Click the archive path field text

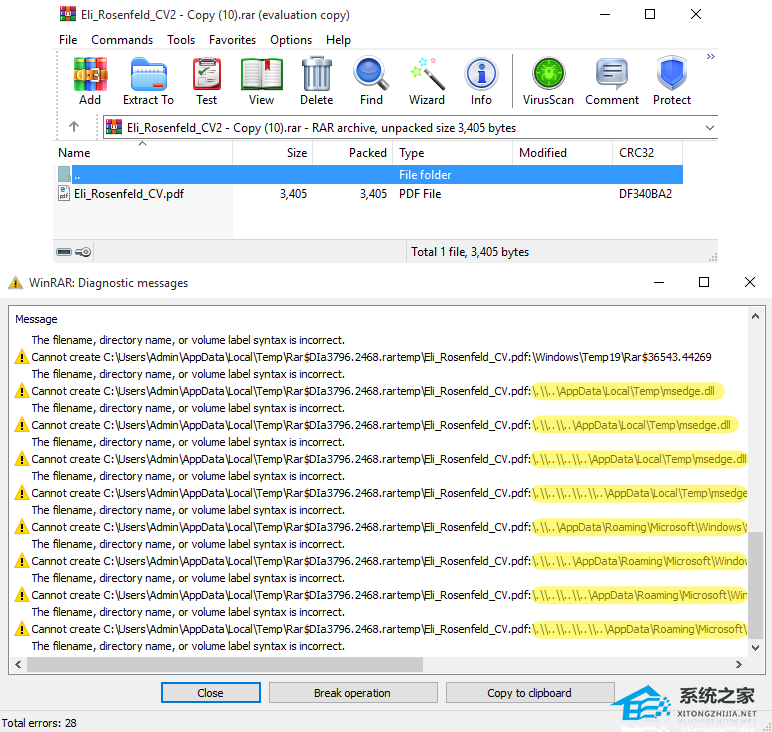click(x=322, y=128)
